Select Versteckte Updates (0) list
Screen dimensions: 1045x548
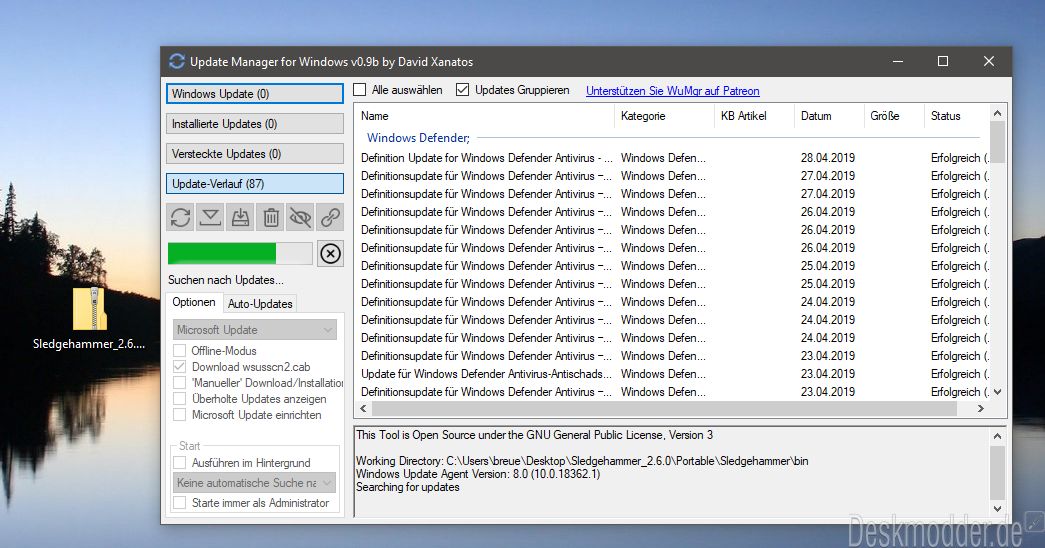coord(255,154)
